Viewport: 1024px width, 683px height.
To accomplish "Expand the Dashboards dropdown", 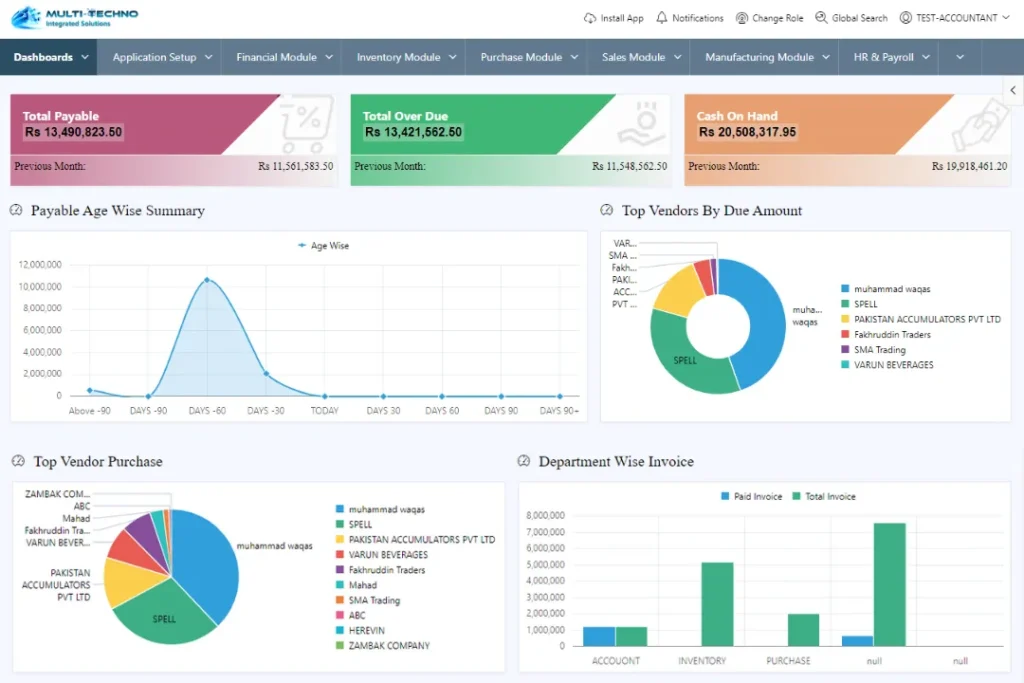I will (52, 57).
